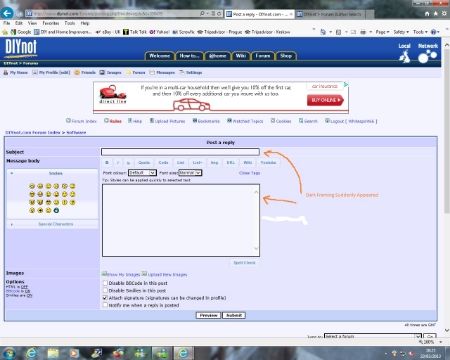
Task: Check Notify me when a reply is posted
Action: 105,305
